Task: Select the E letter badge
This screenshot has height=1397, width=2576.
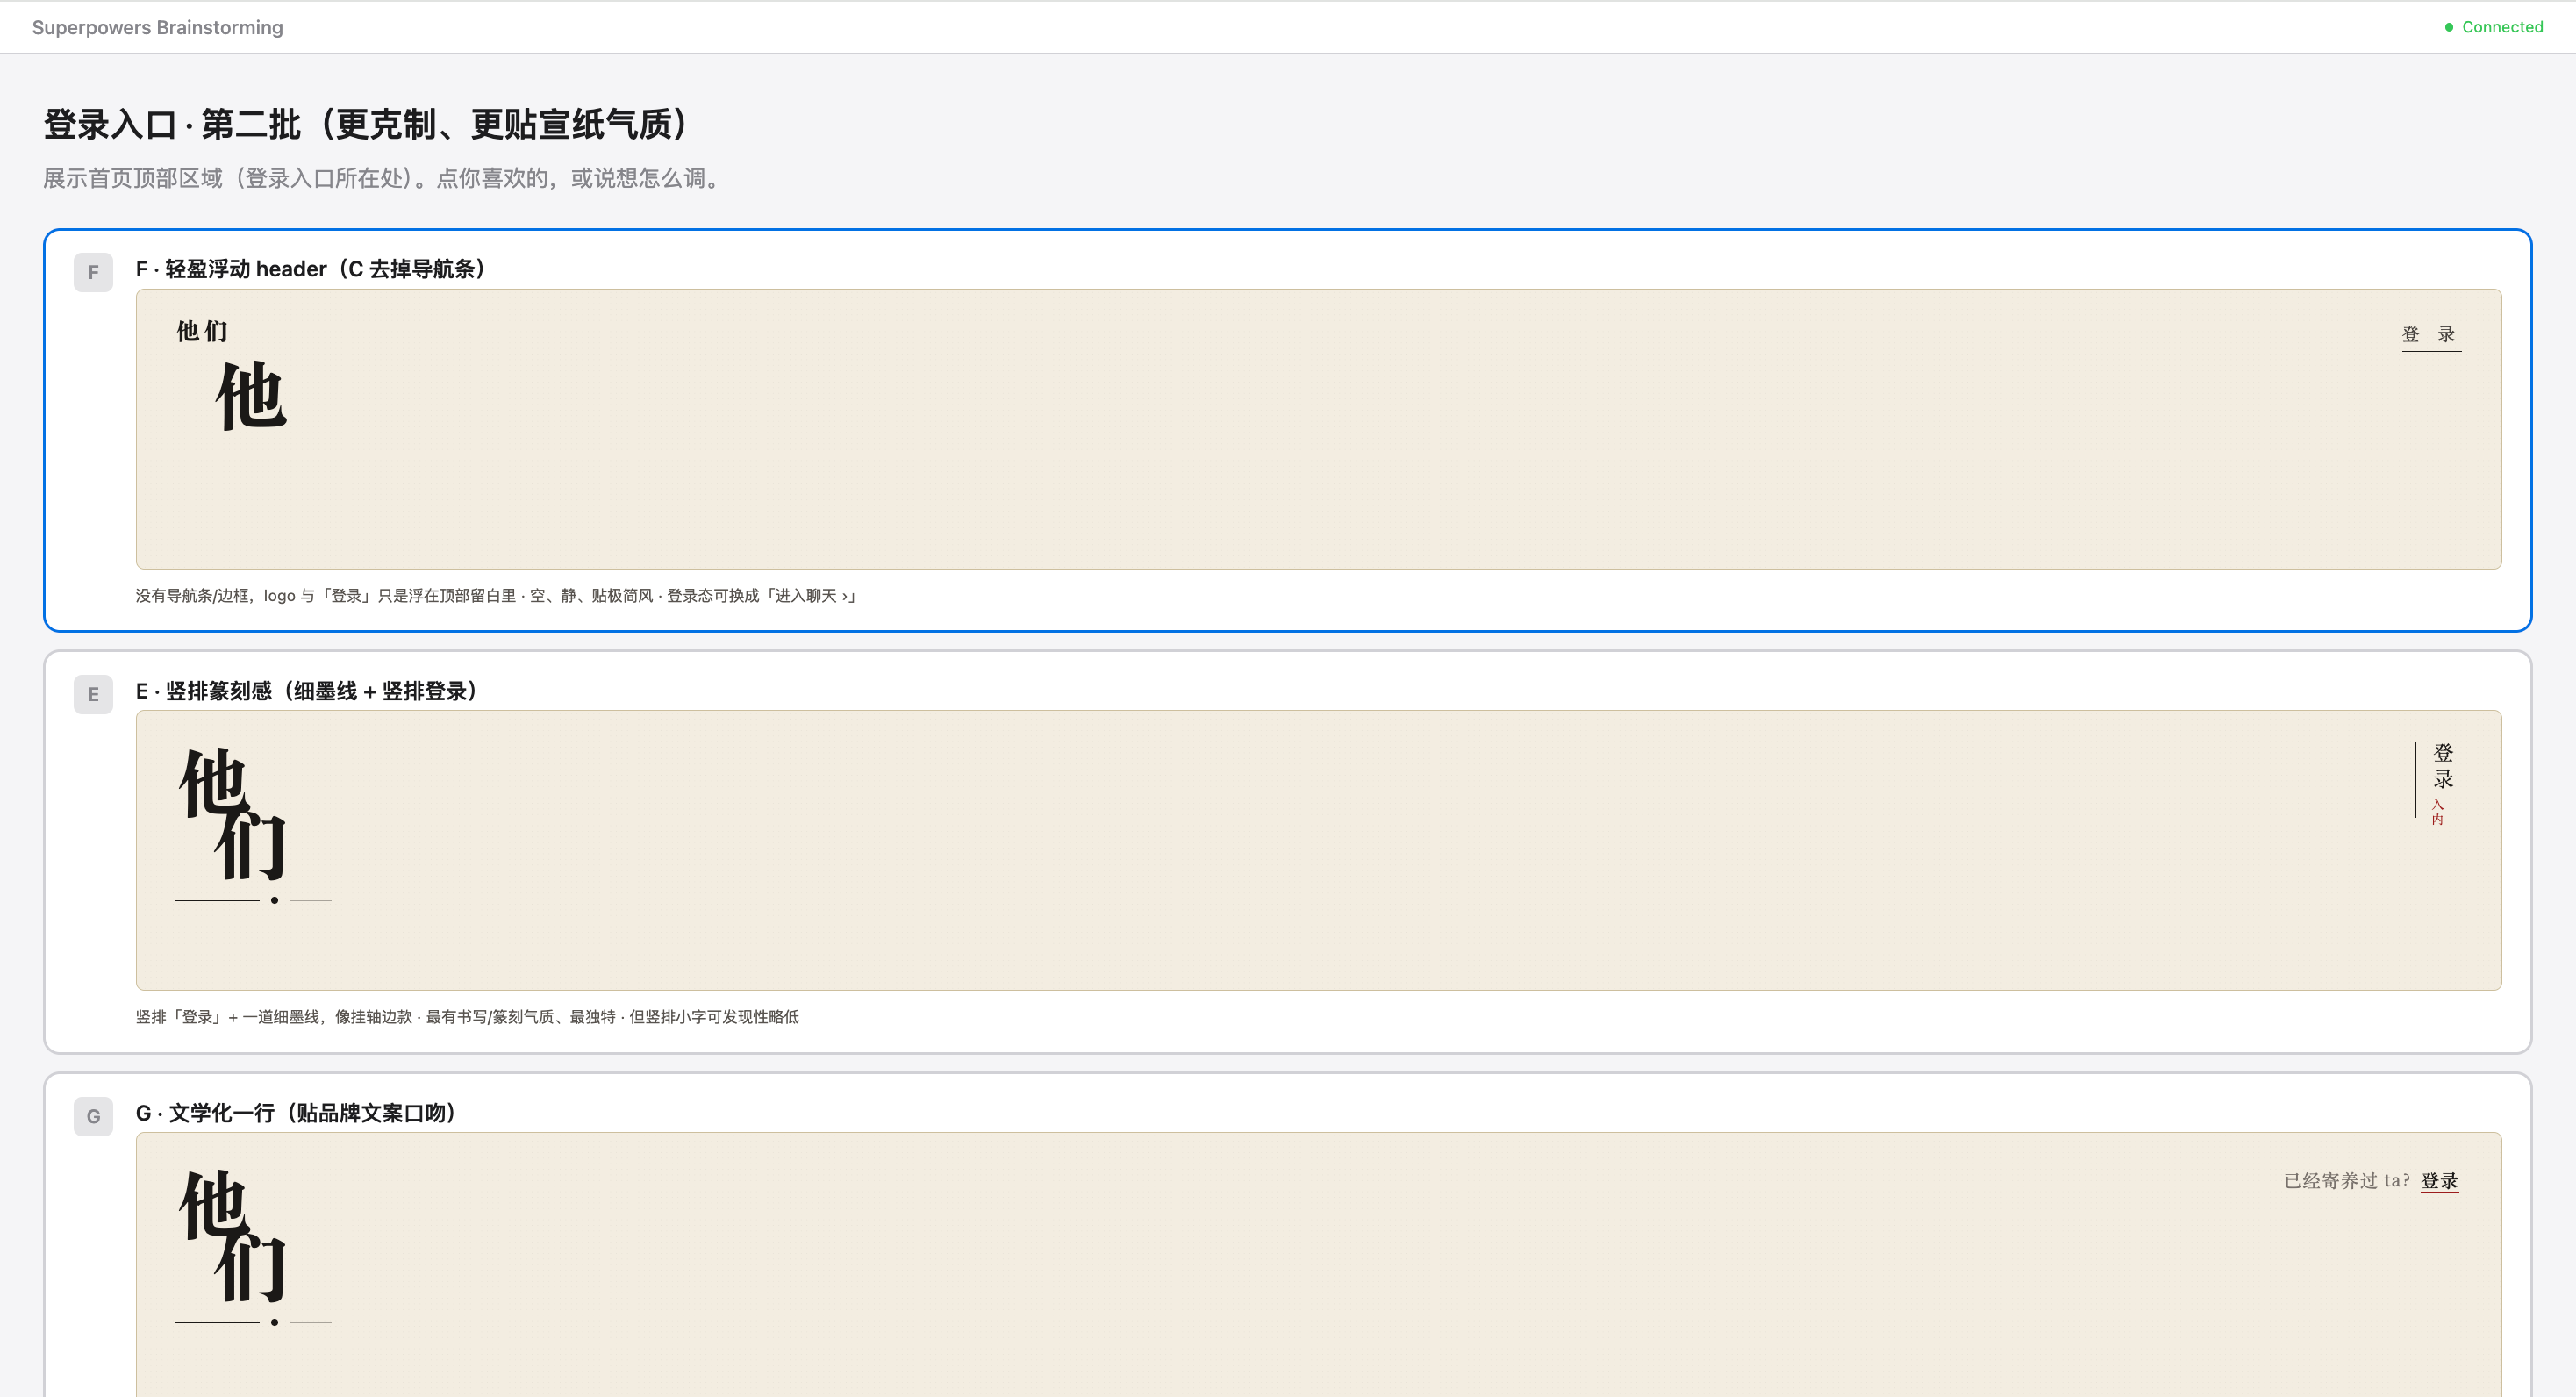Action: click(93, 694)
